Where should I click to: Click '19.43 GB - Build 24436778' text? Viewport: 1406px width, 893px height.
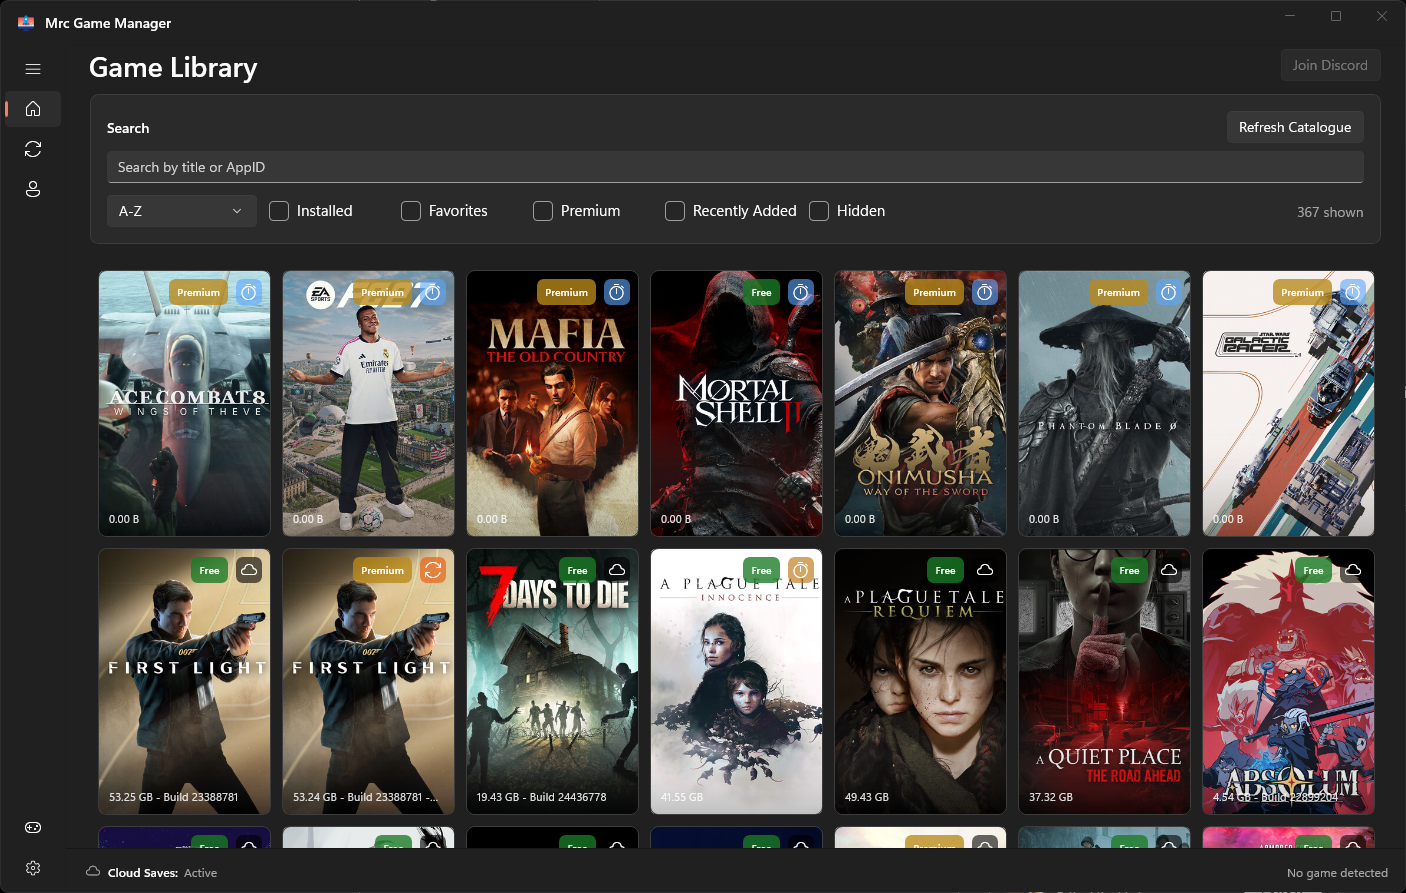[x=541, y=797]
